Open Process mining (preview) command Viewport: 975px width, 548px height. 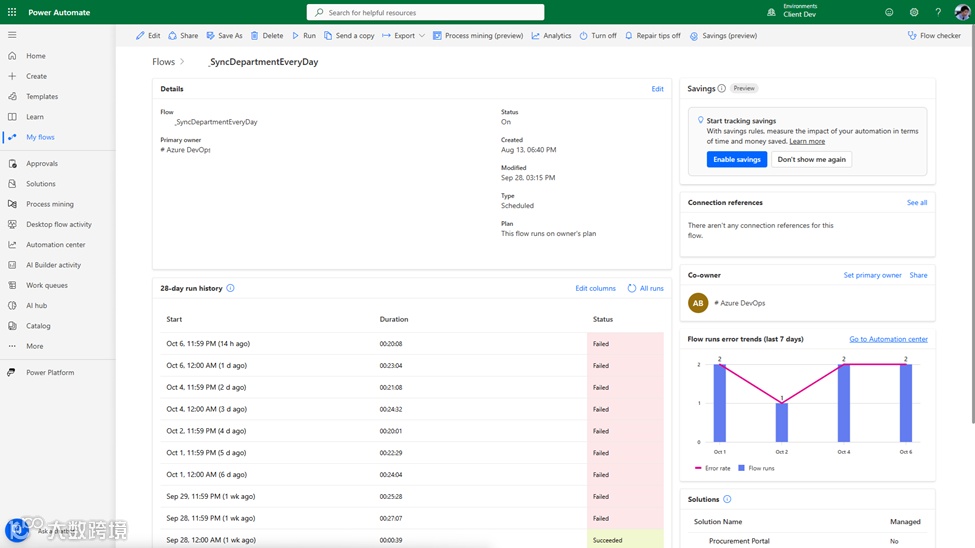pyautogui.click(x=478, y=35)
